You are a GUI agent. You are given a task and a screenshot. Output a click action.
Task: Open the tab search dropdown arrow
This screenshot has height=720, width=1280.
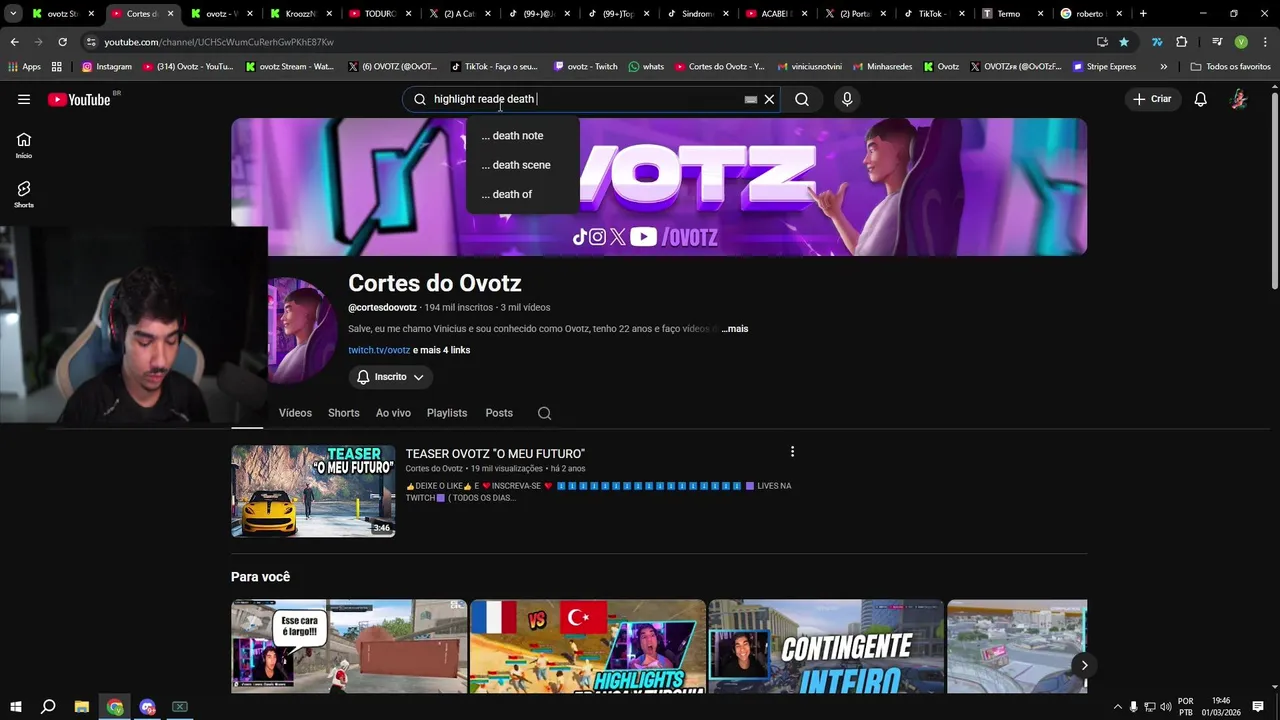tap(13, 14)
